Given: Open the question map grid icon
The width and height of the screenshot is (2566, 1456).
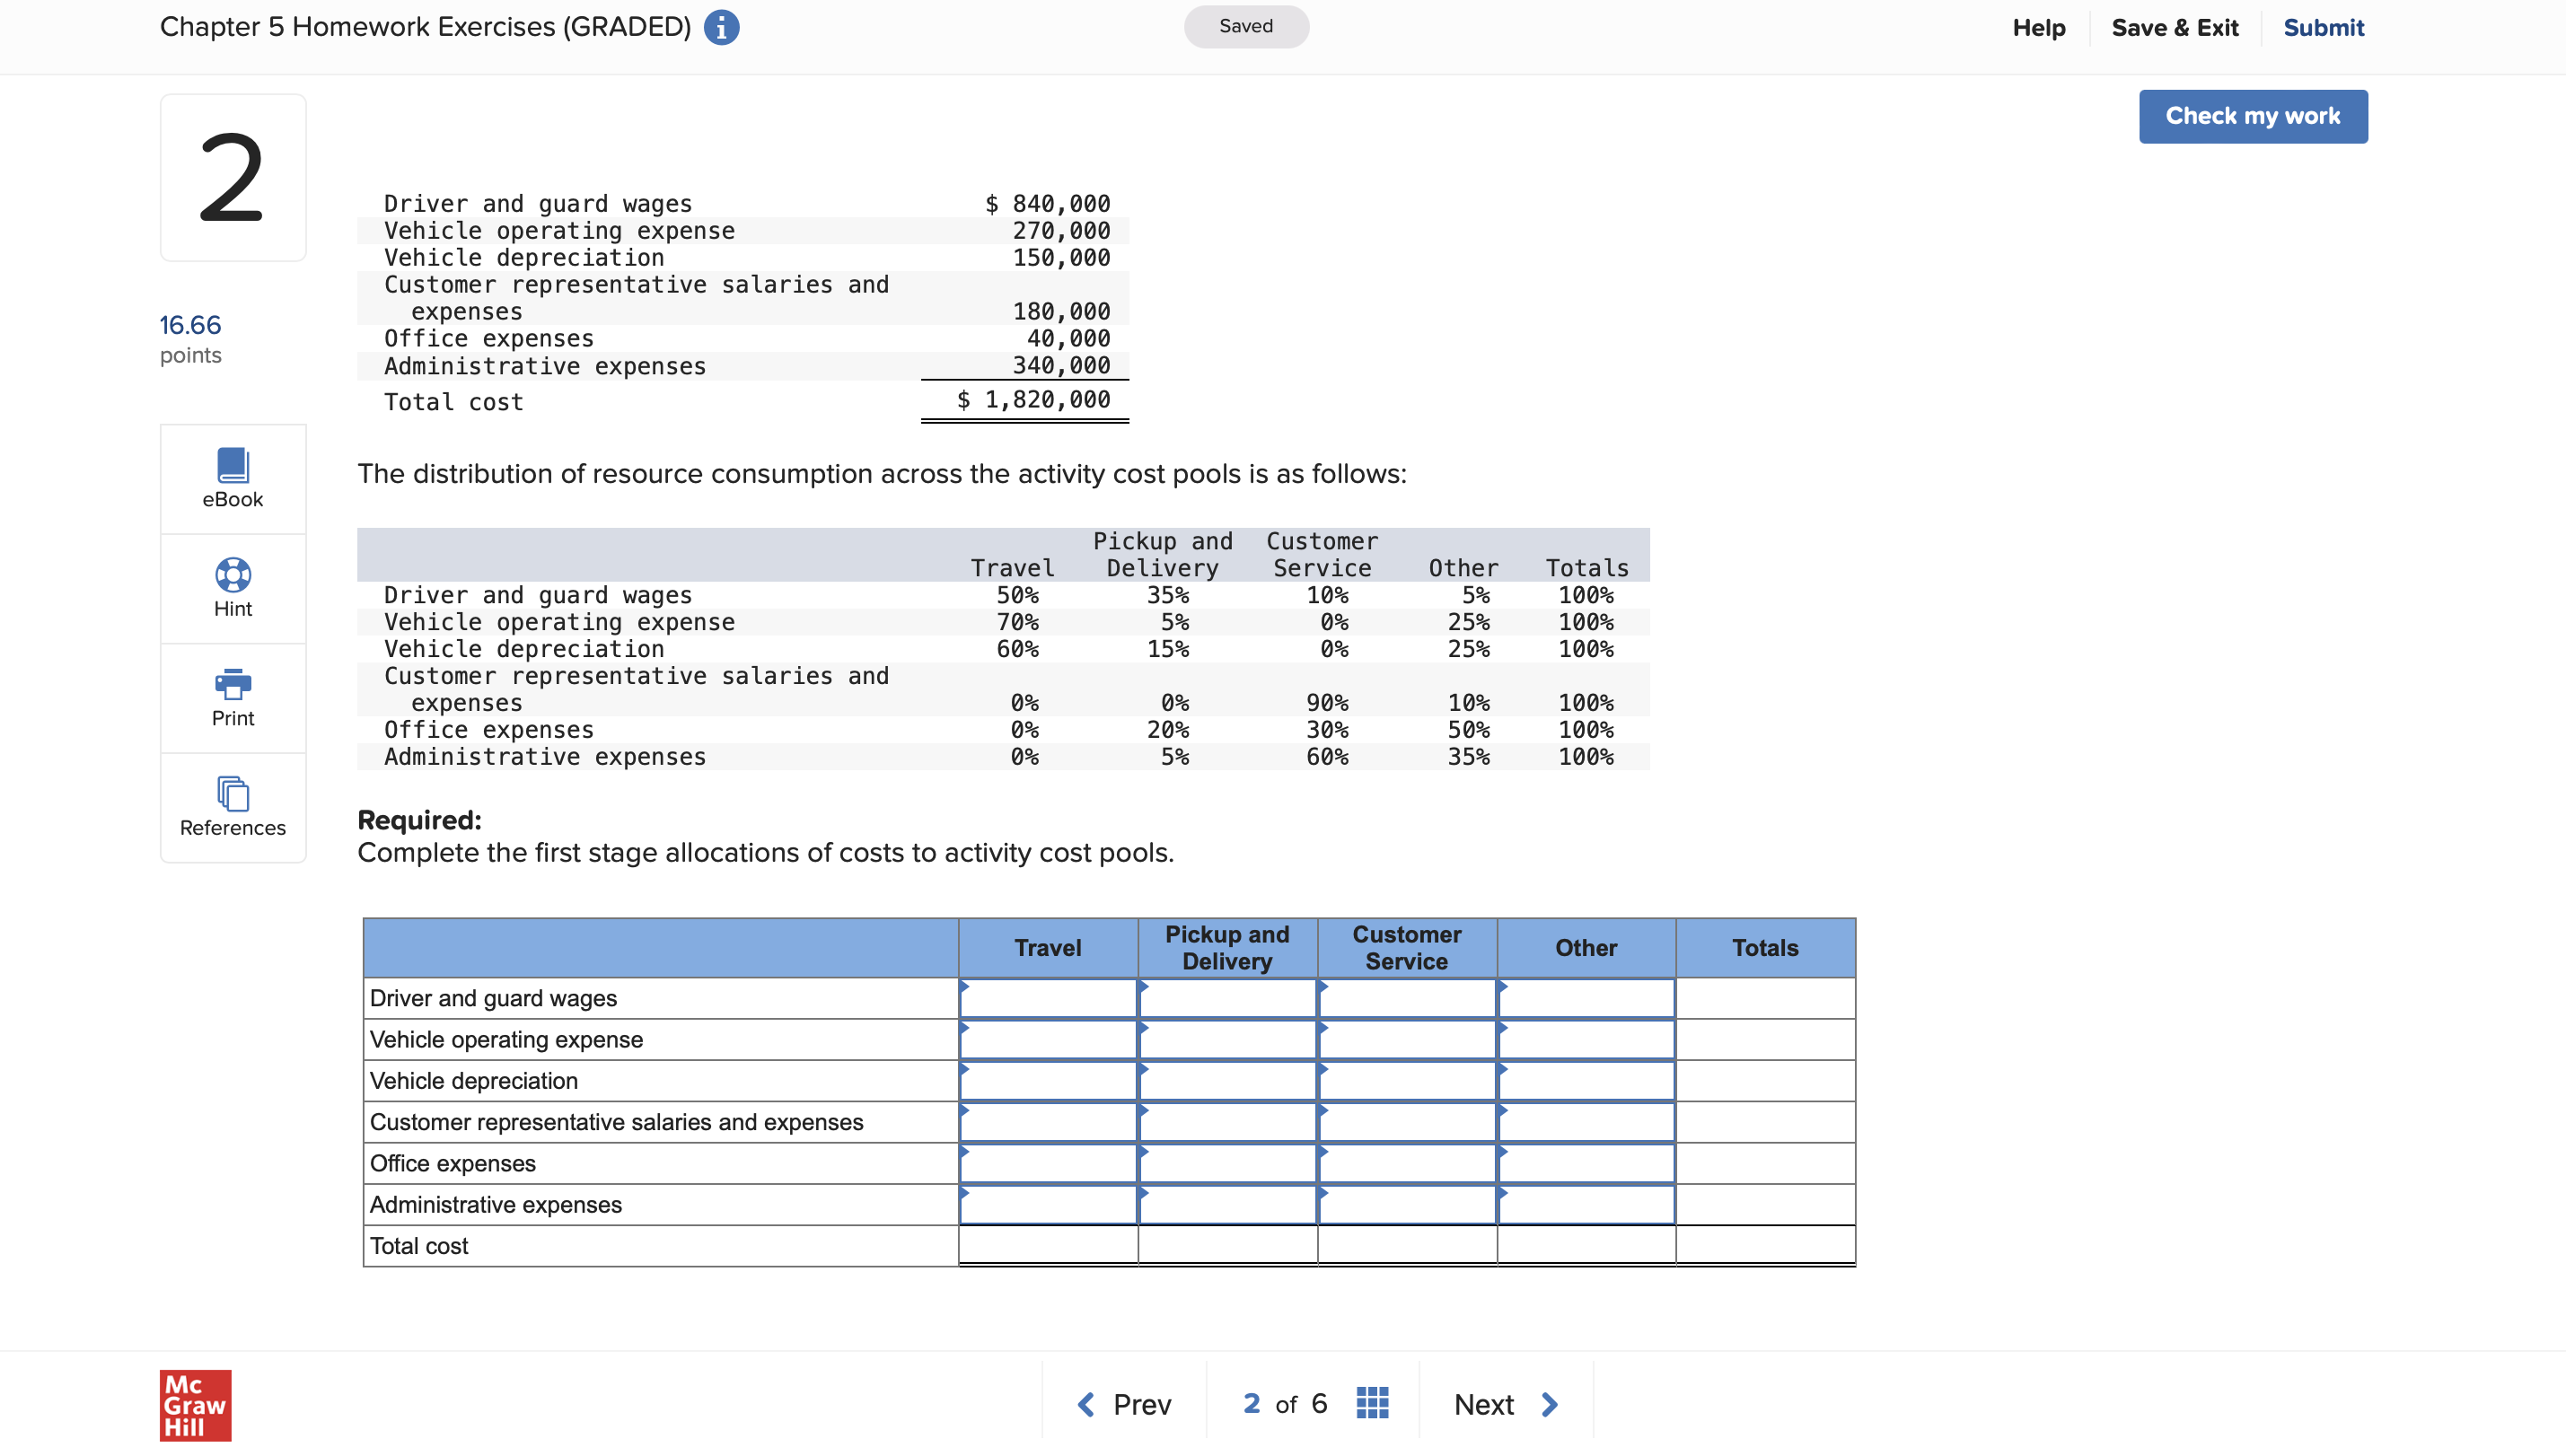Looking at the screenshot, I should 1372,1403.
